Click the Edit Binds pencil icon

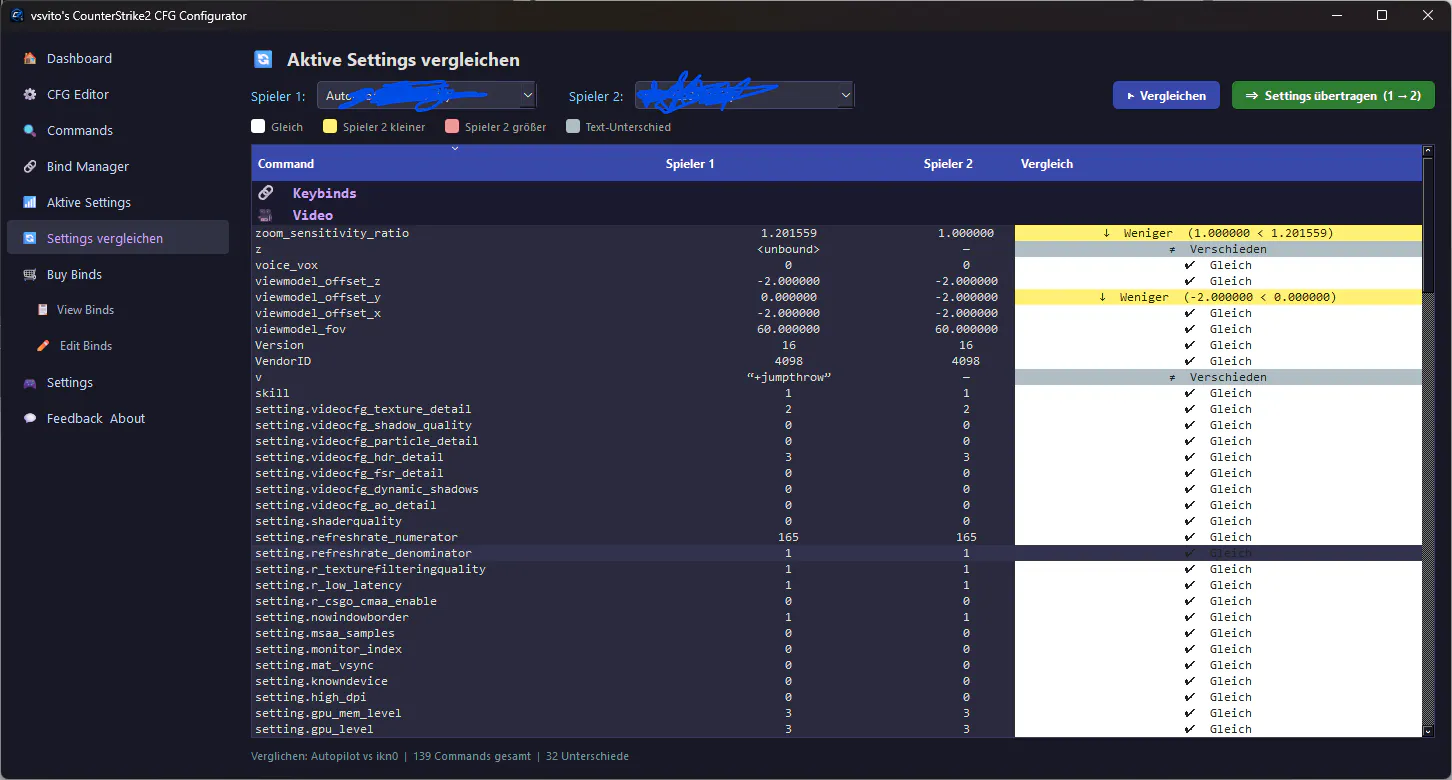tap(42, 346)
